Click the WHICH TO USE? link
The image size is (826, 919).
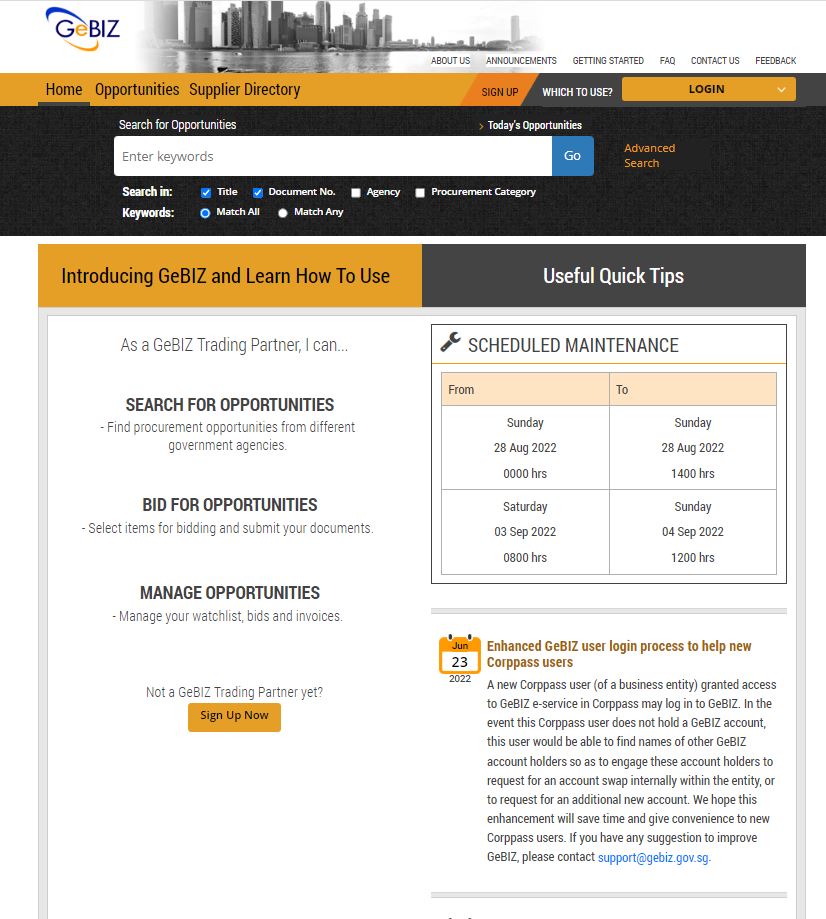point(577,92)
